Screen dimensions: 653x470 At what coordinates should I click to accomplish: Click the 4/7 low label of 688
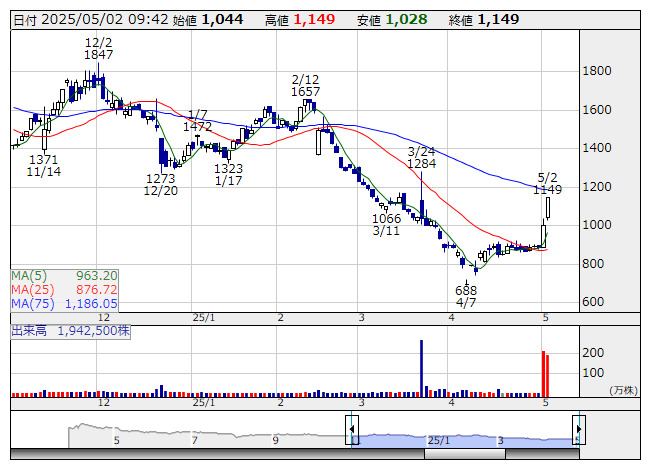tap(466, 296)
